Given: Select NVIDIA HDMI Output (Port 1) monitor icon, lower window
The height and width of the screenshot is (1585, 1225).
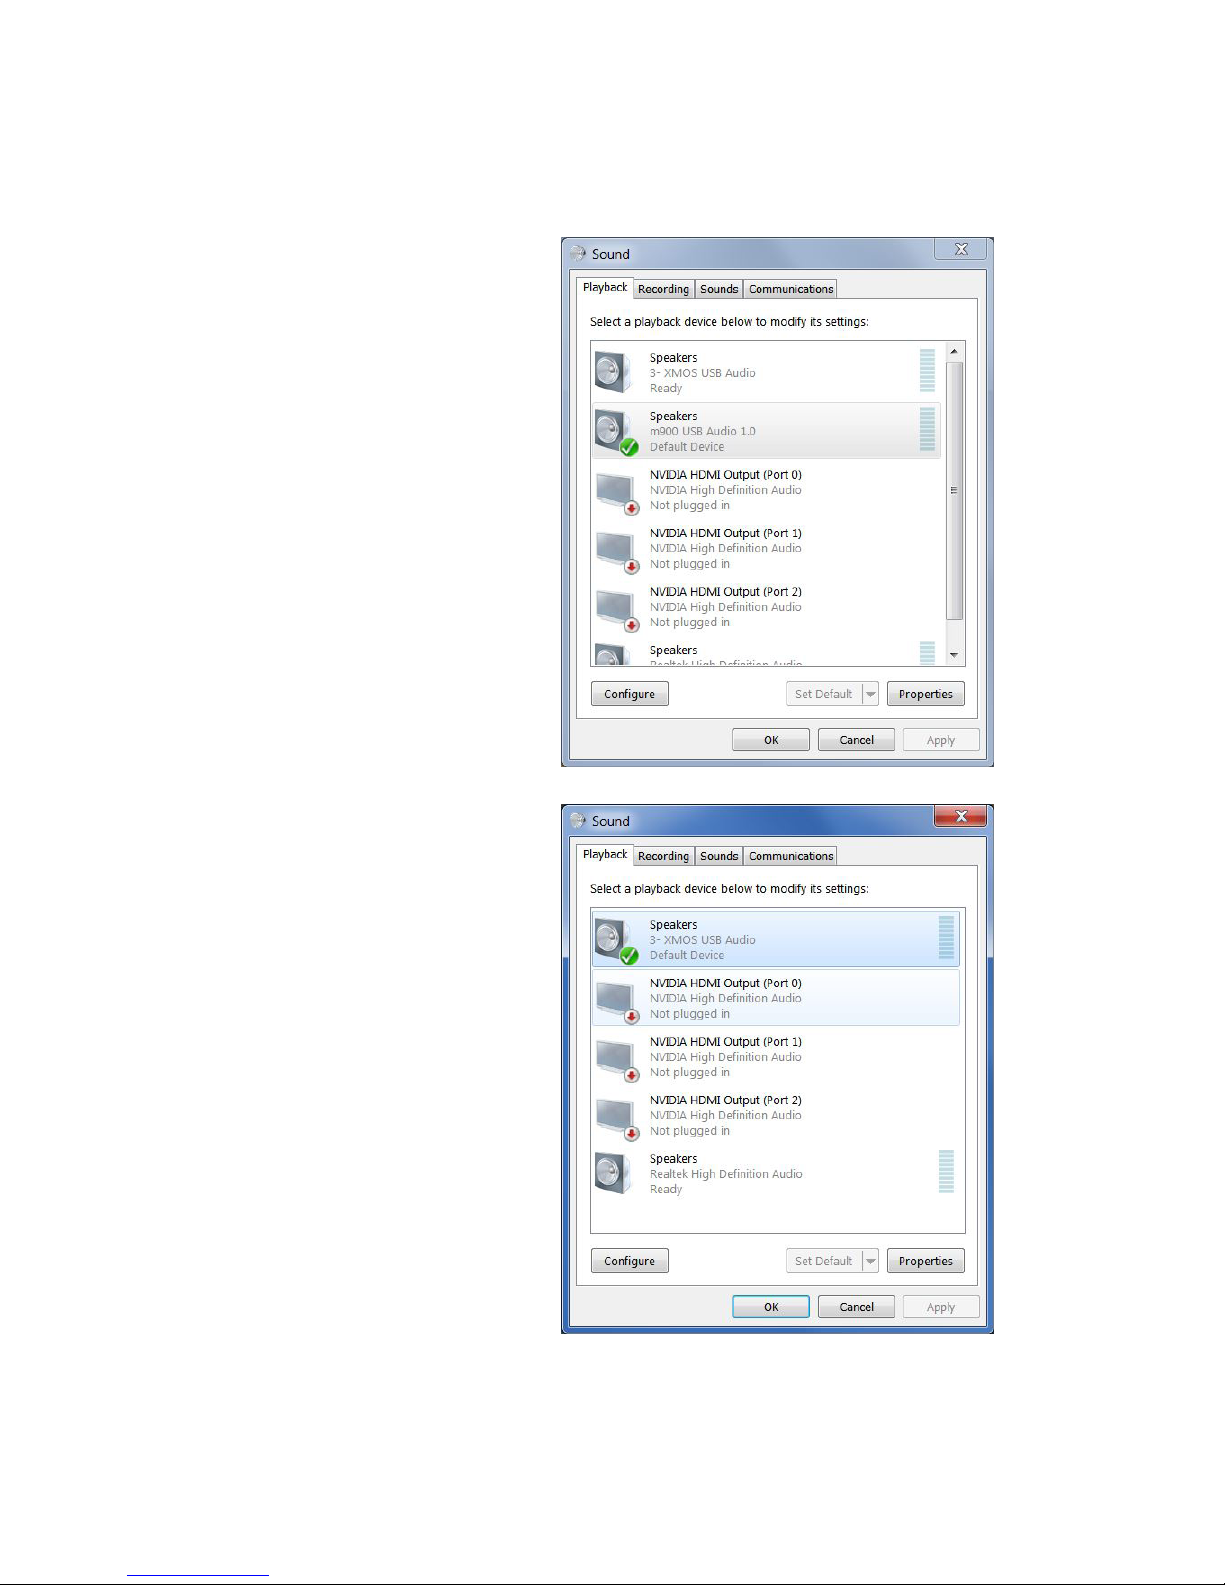Looking at the screenshot, I should tap(616, 1059).
